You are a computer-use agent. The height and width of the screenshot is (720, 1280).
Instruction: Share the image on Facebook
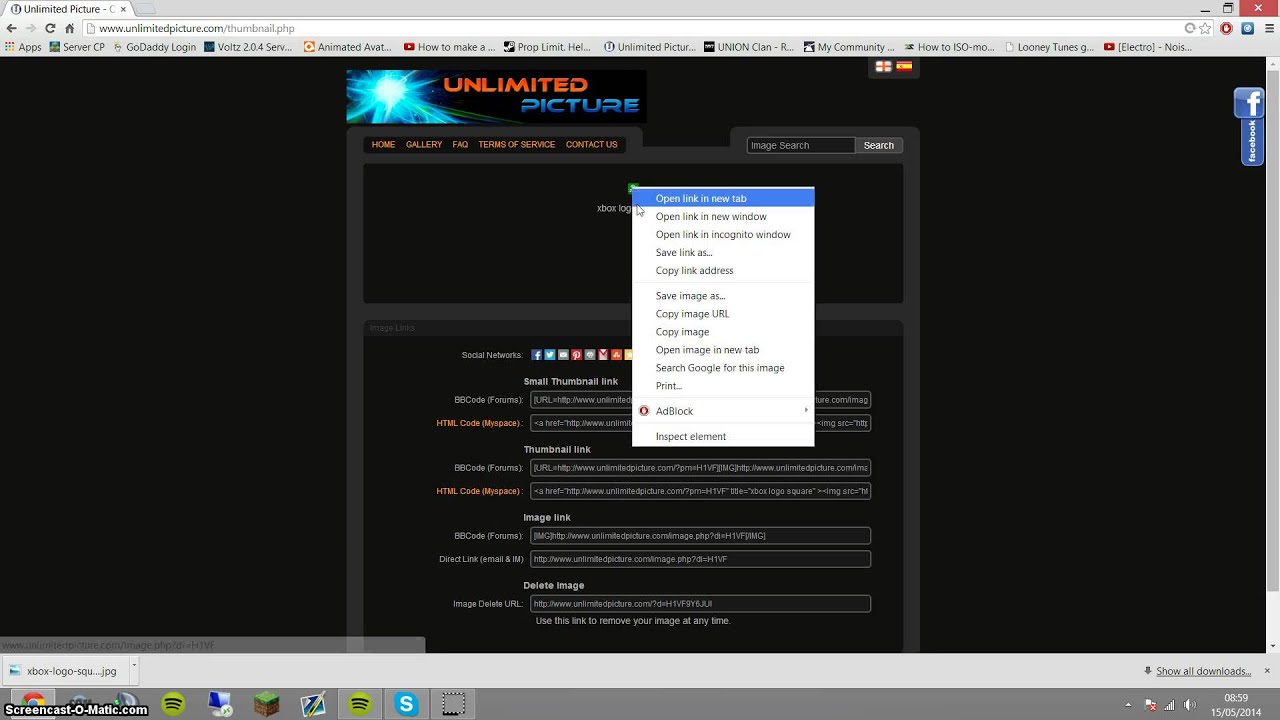click(x=536, y=355)
